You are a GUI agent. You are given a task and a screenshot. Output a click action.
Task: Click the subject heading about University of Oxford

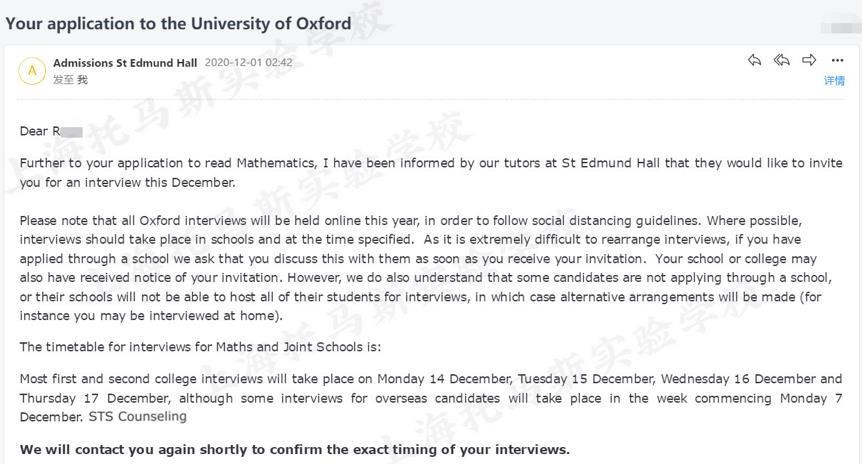[x=178, y=24]
